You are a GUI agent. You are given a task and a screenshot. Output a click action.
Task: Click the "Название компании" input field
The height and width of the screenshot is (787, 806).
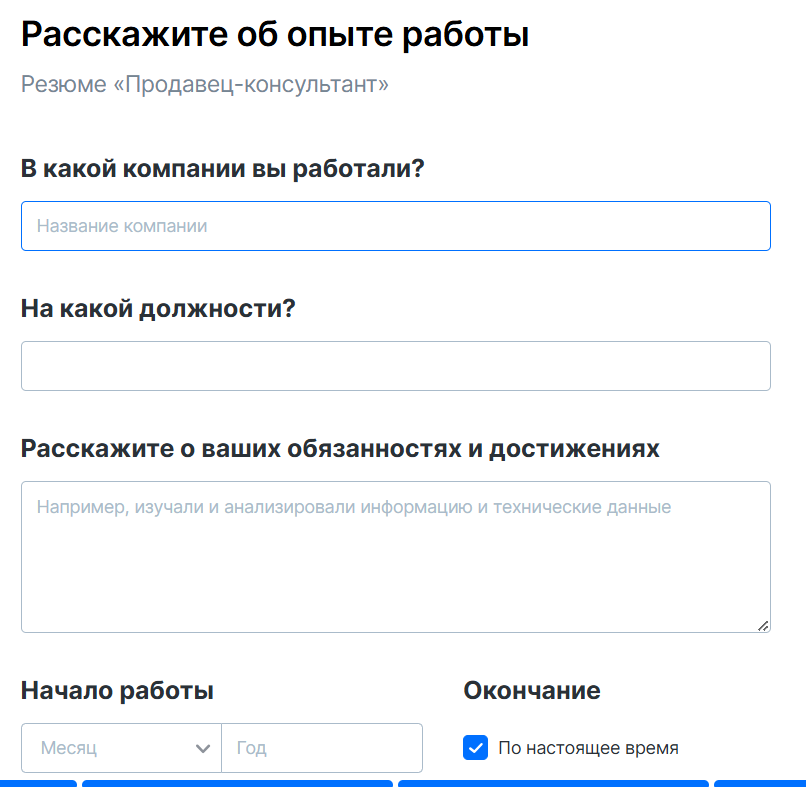(x=395, y=226)
